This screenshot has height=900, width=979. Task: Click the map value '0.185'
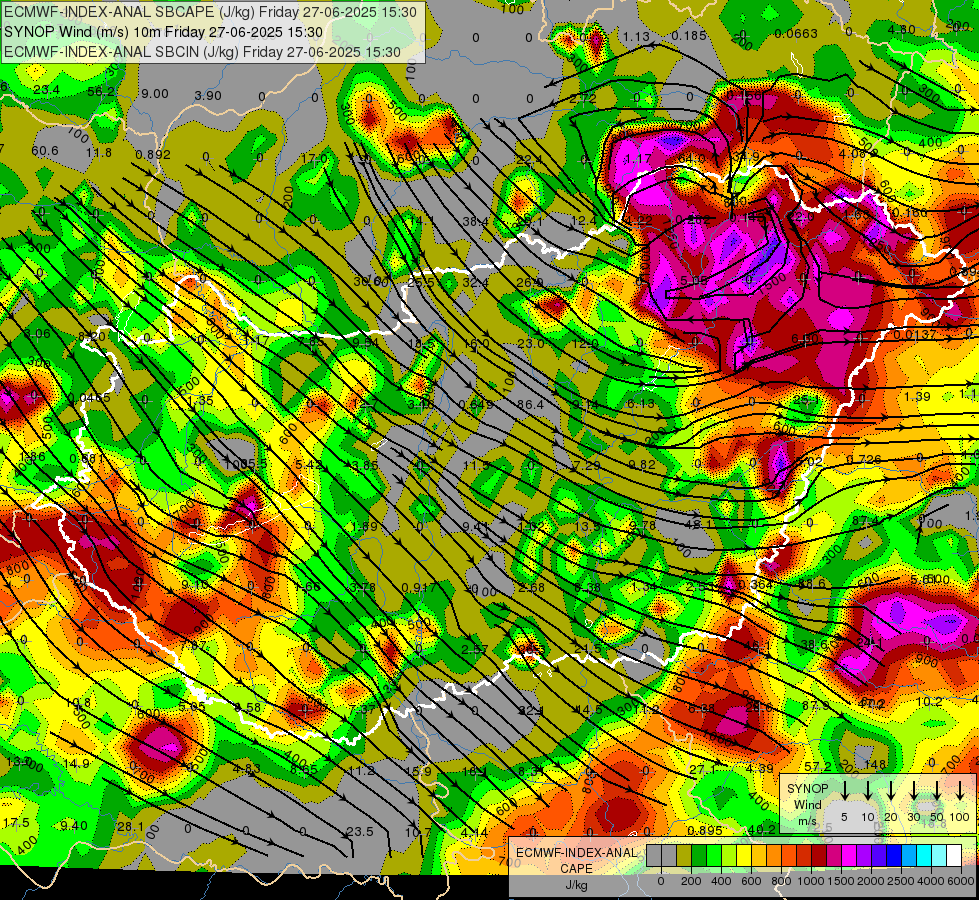689,36
